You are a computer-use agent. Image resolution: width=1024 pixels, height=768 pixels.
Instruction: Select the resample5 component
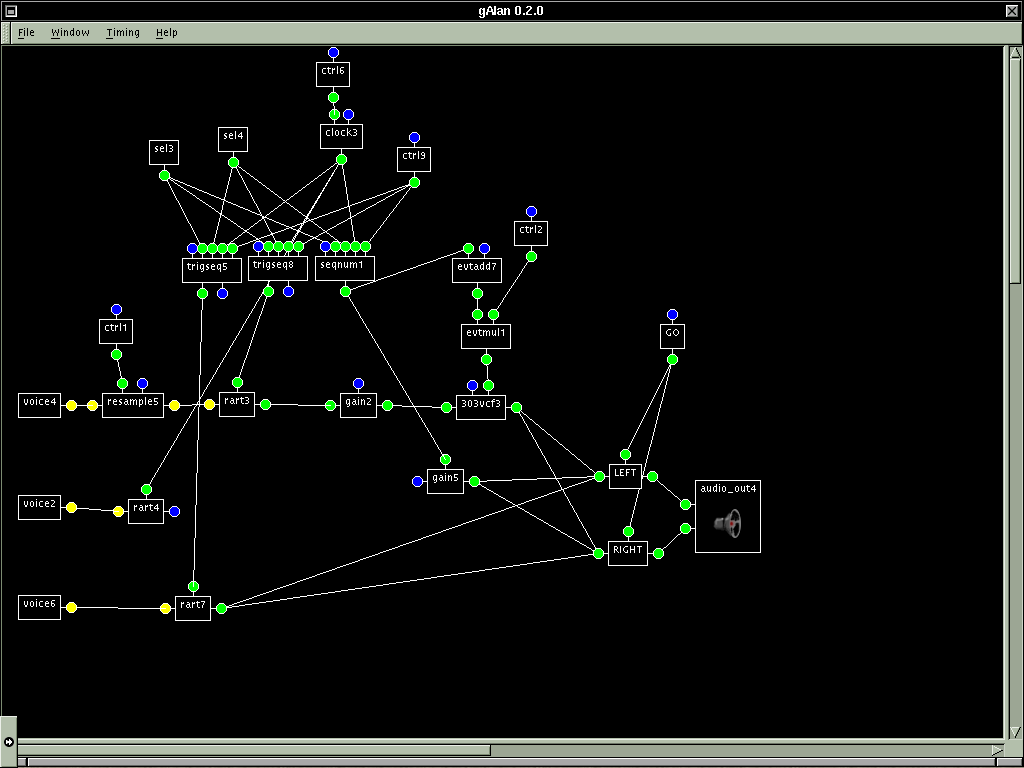tap(132, 404)
